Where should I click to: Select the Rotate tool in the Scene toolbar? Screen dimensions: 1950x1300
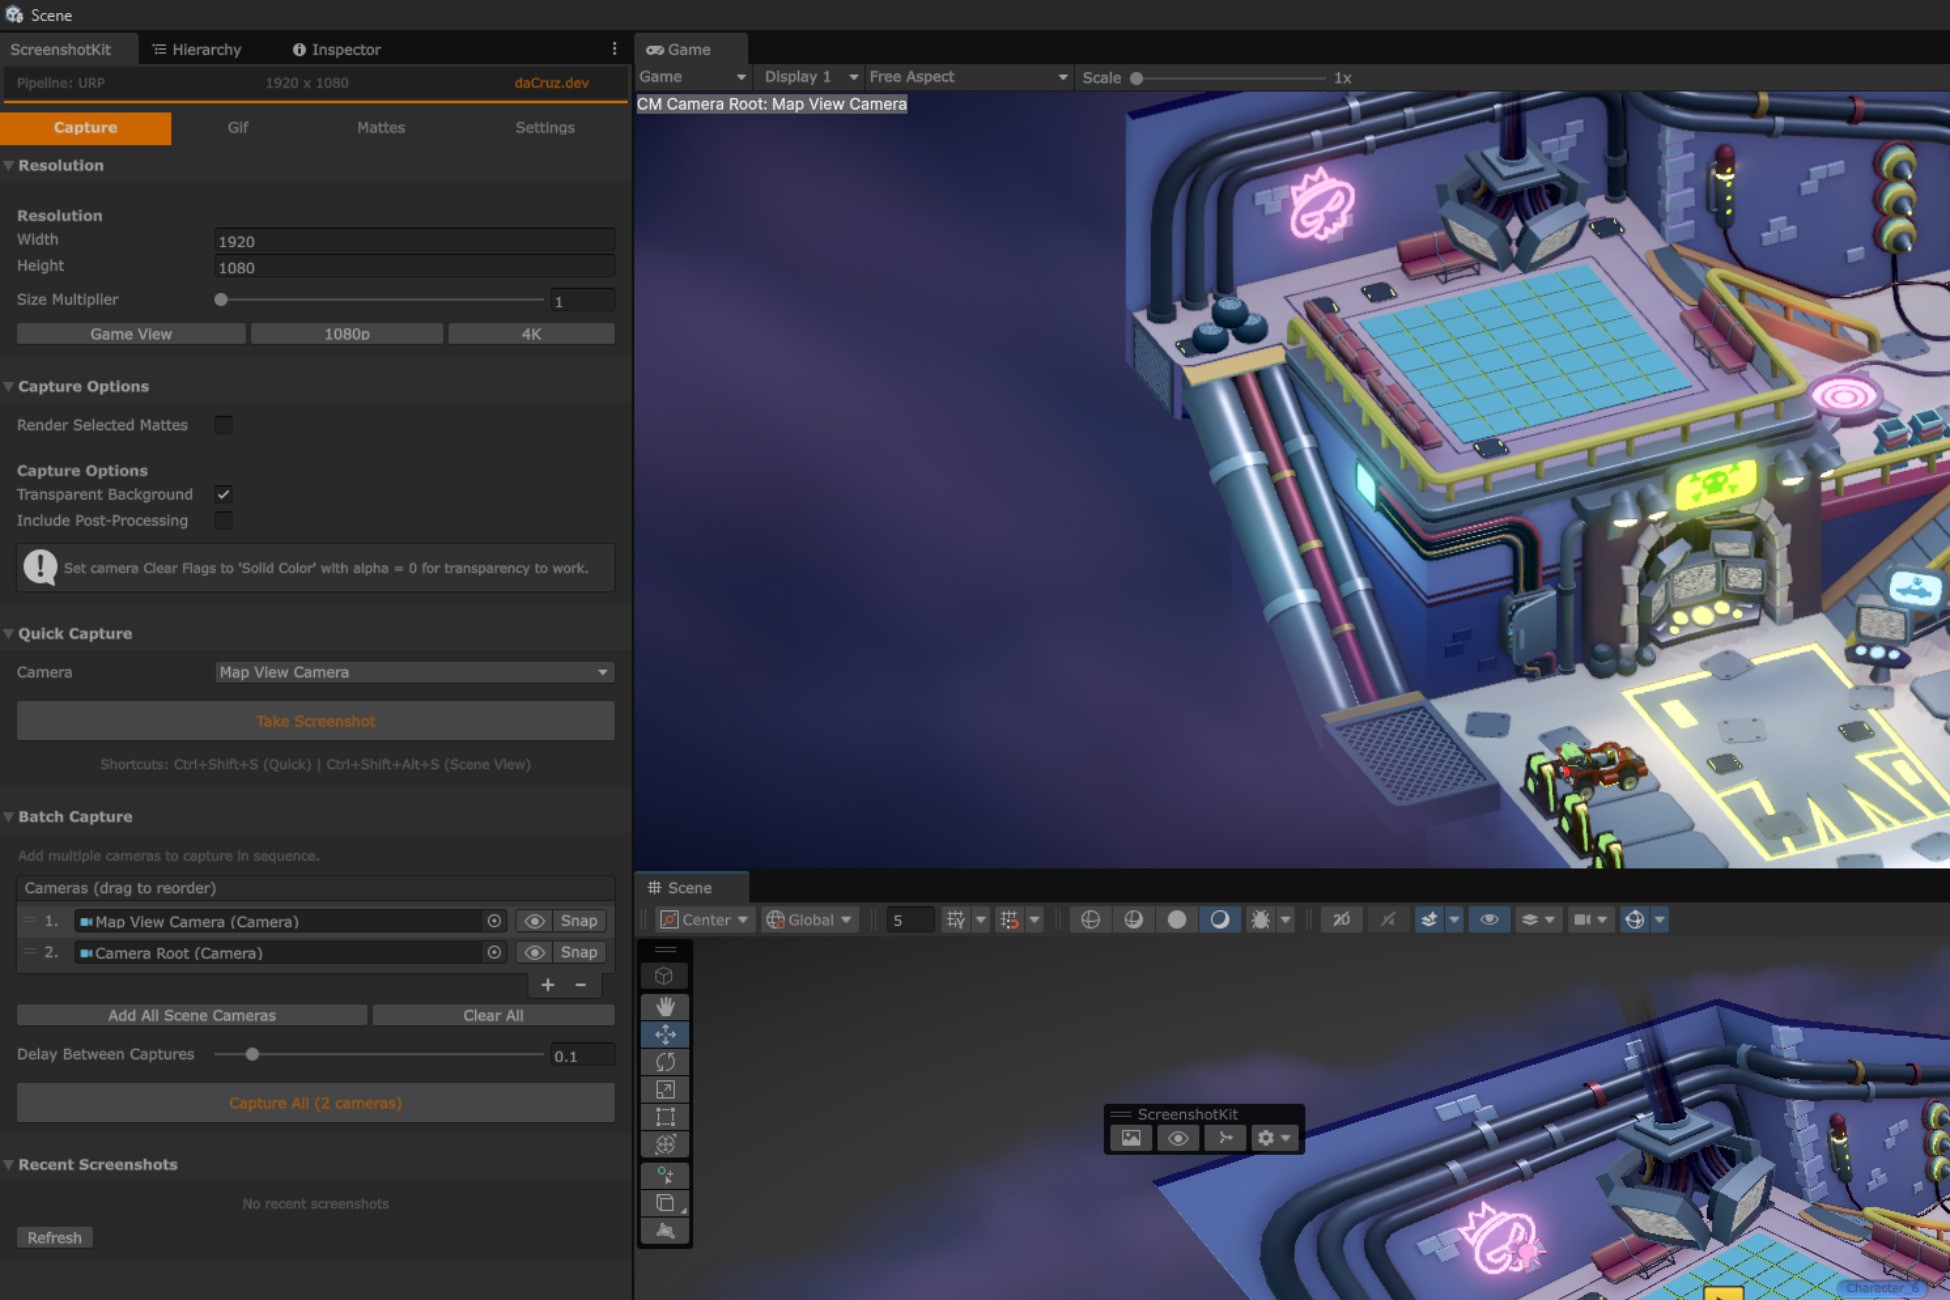pos(665,1062)
